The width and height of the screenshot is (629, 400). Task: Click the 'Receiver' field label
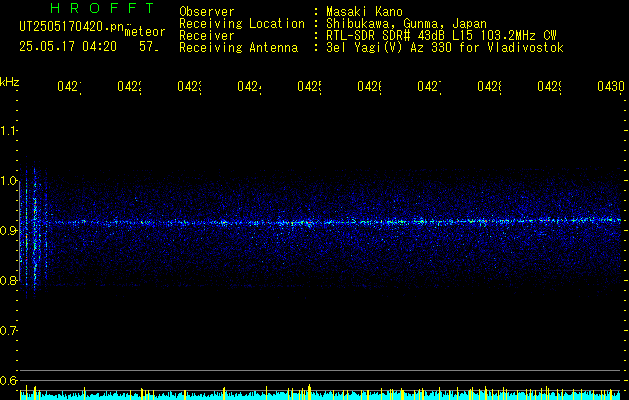[x=207, y=36]
